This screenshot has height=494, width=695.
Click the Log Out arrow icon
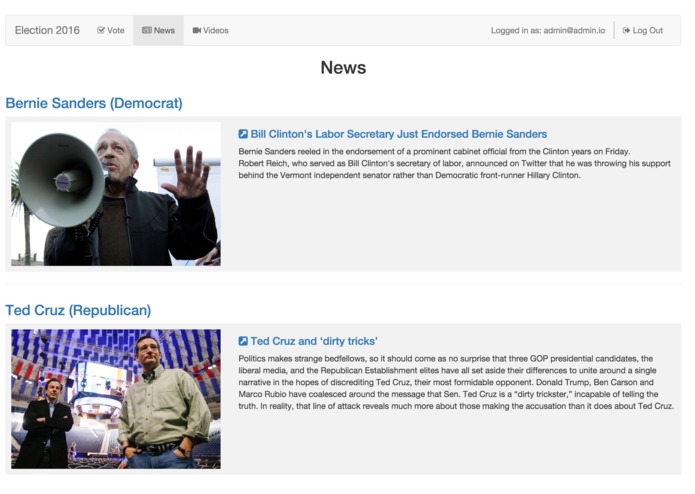pos(626,31)
